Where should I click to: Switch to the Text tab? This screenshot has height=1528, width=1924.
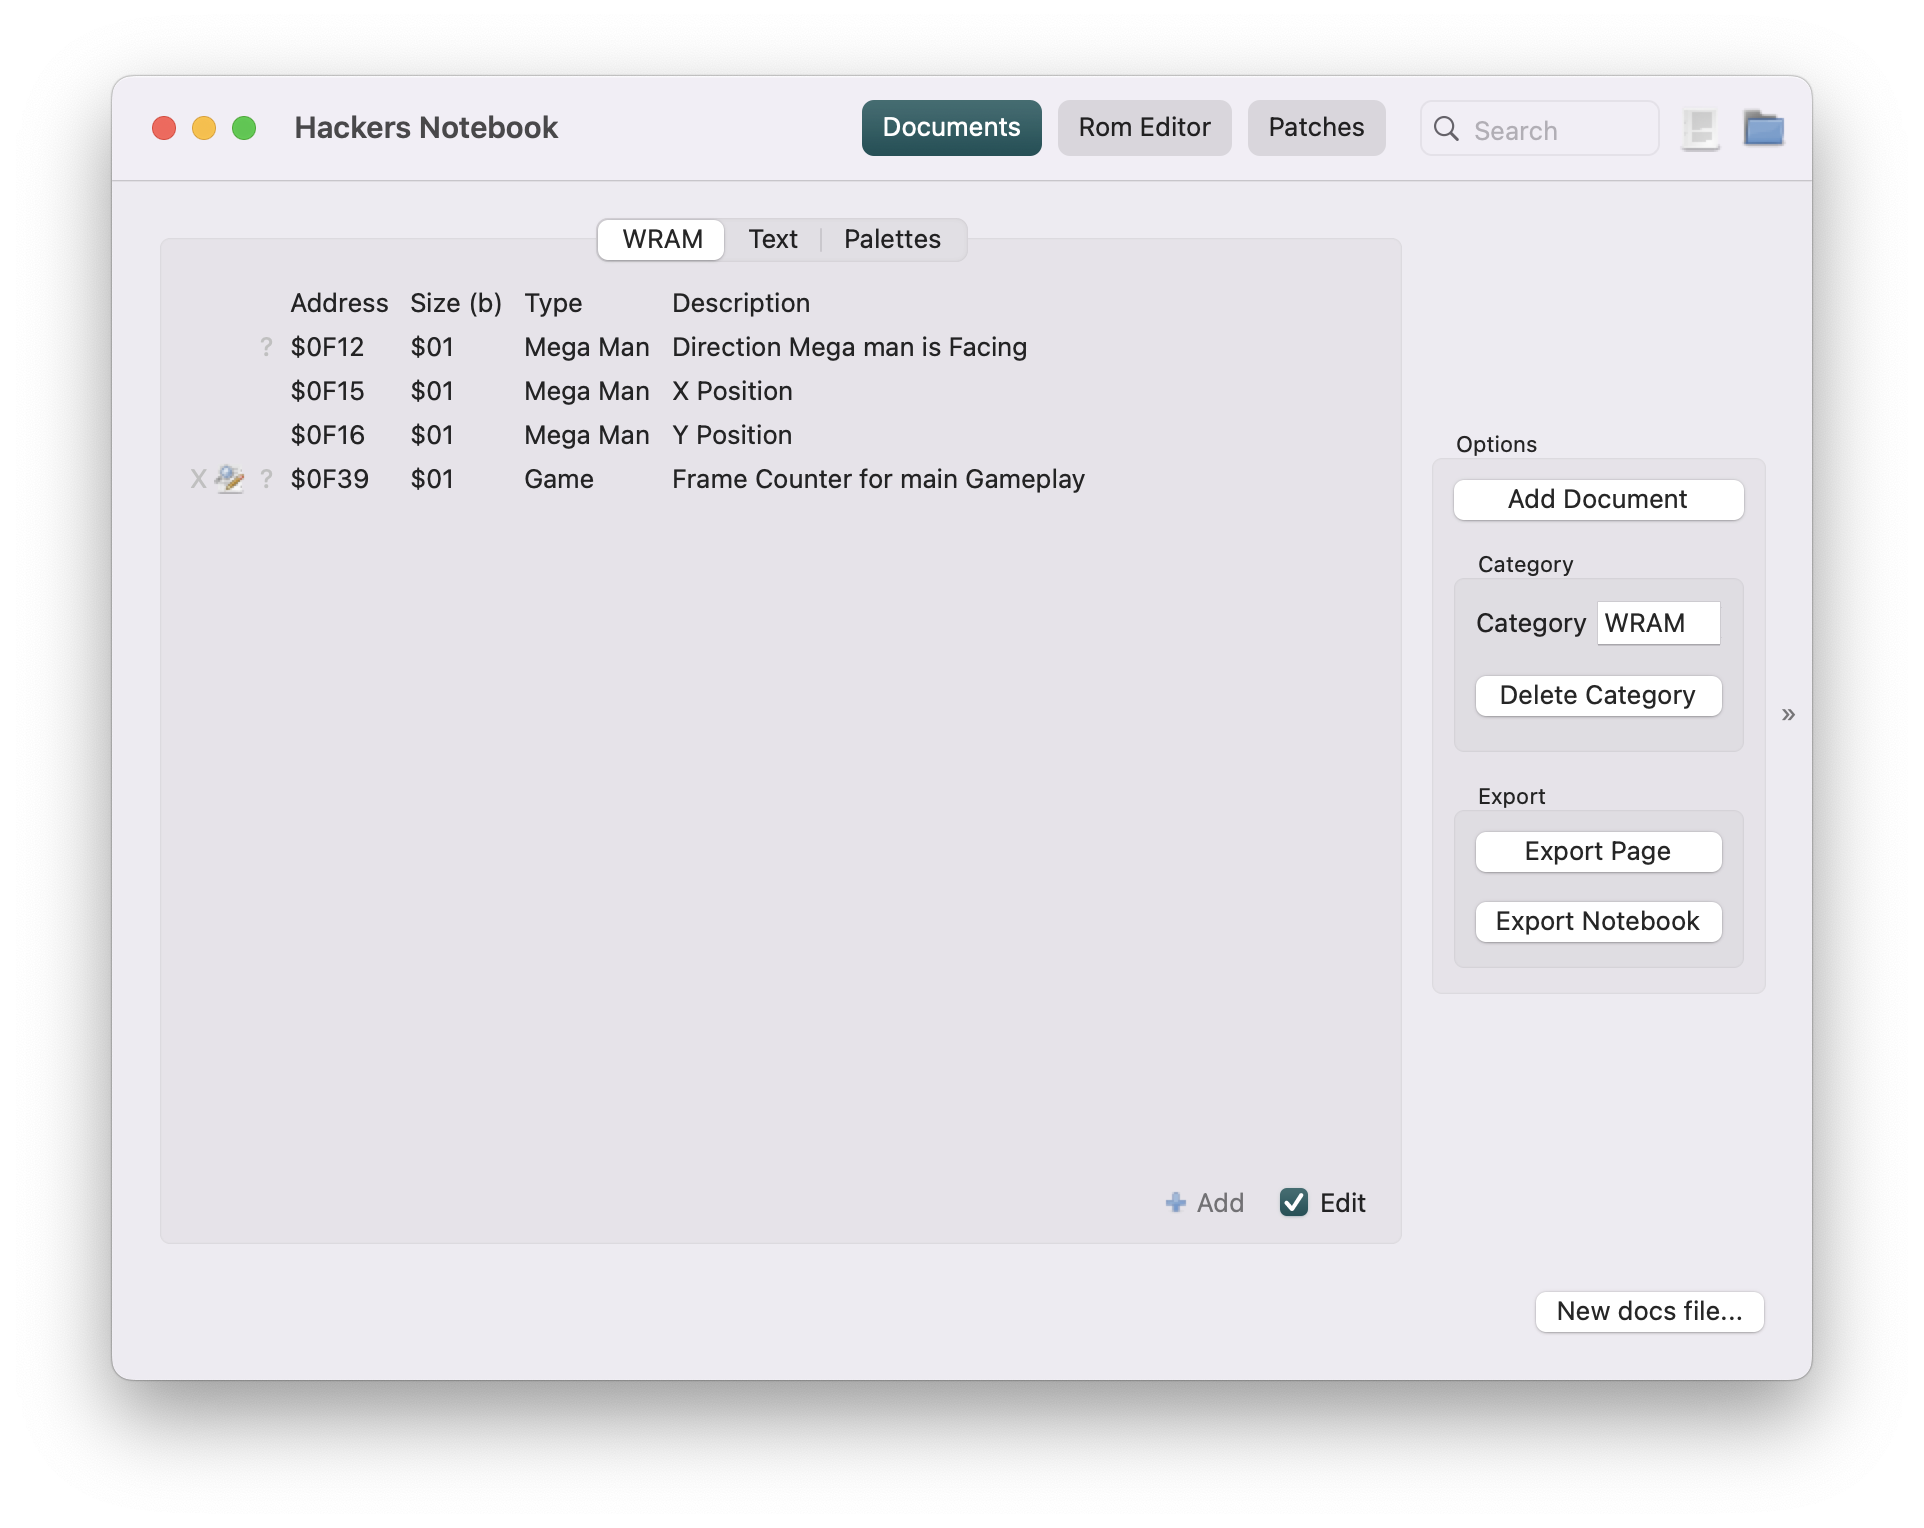point(772,239)
